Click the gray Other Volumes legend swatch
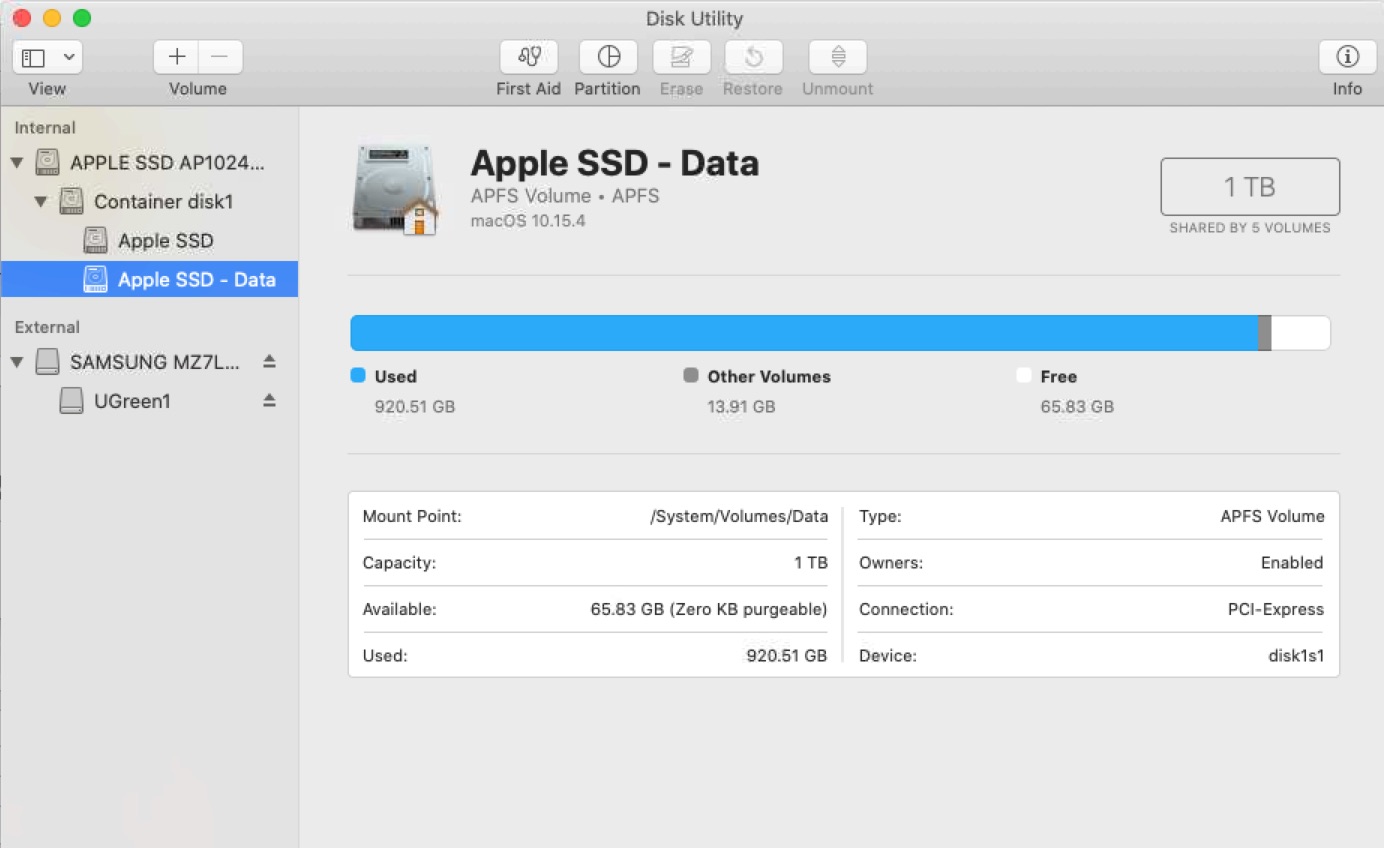The image size is (1384, 848). [690, 375]
